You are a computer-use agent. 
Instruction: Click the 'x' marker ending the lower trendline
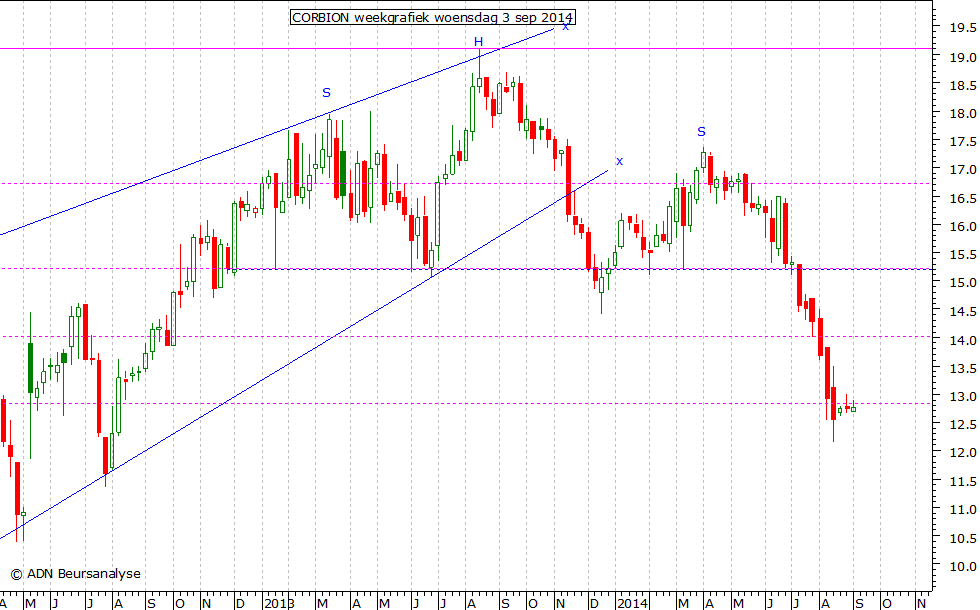click(x=619, y=161)
